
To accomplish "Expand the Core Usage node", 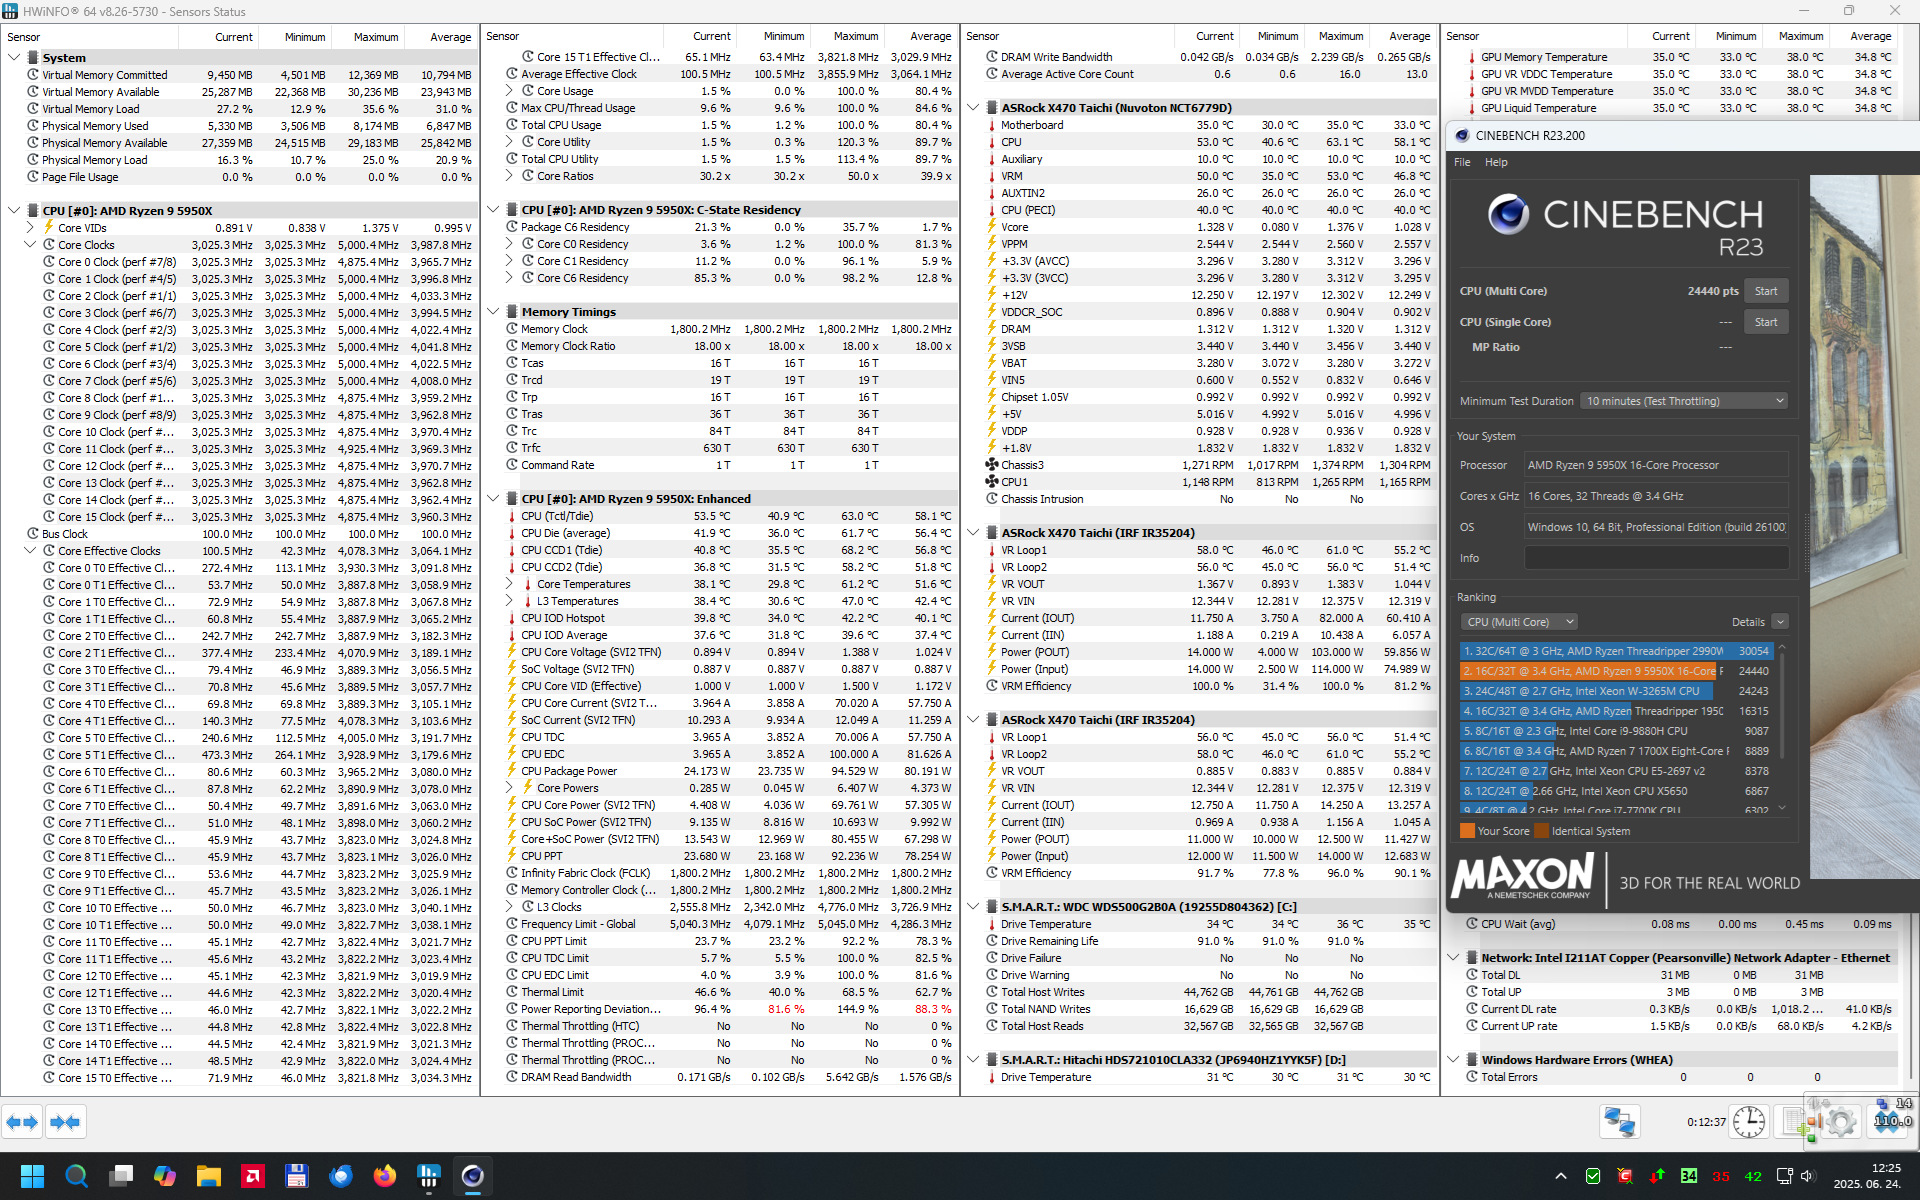I will [x=510, y=91].
